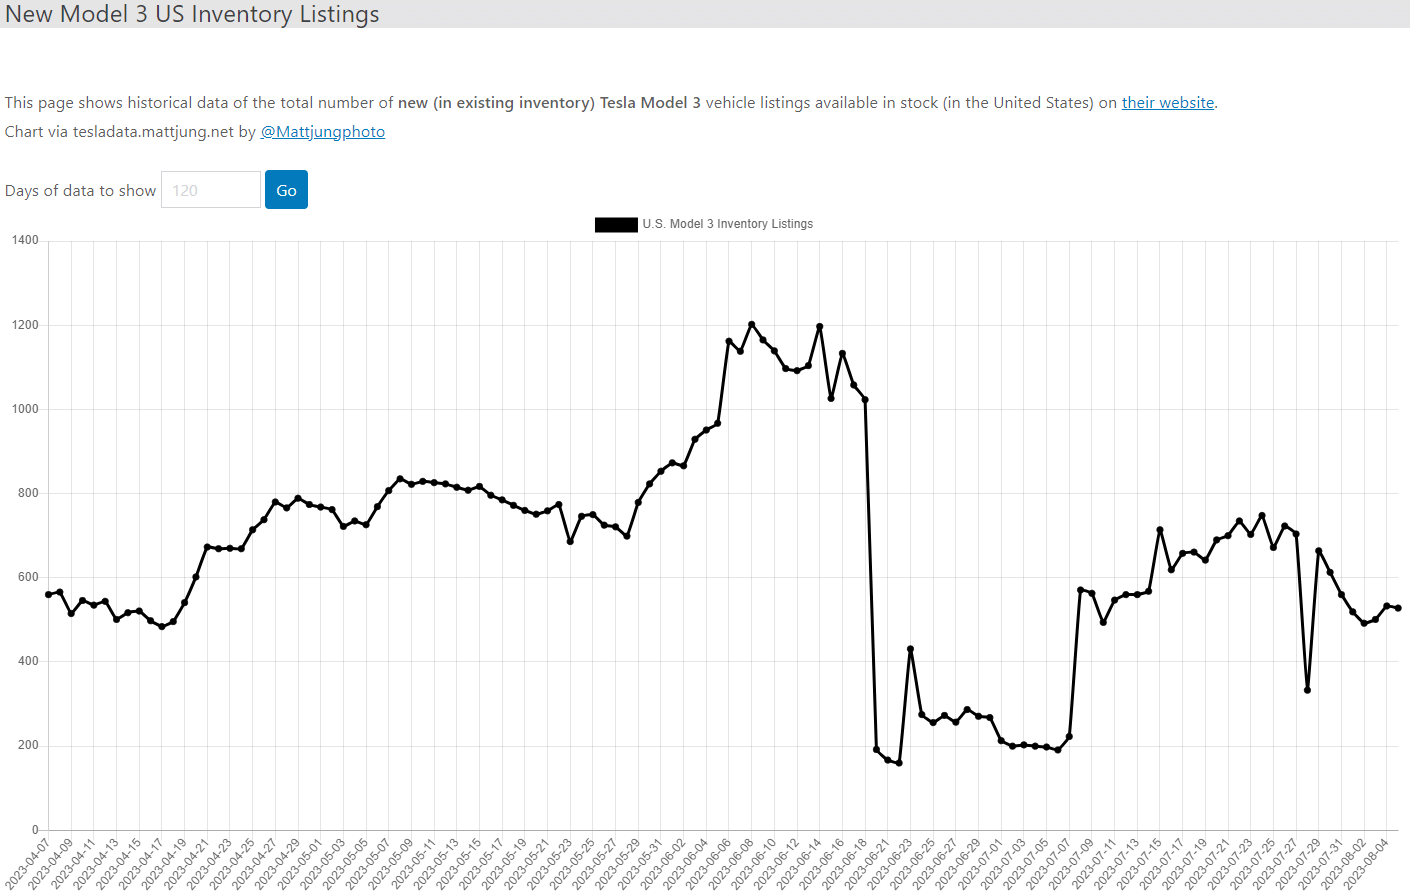The height and width of the screenshot is (894, 1410).
Task: Click the 200 y-axis label
Action: (29, 745)
